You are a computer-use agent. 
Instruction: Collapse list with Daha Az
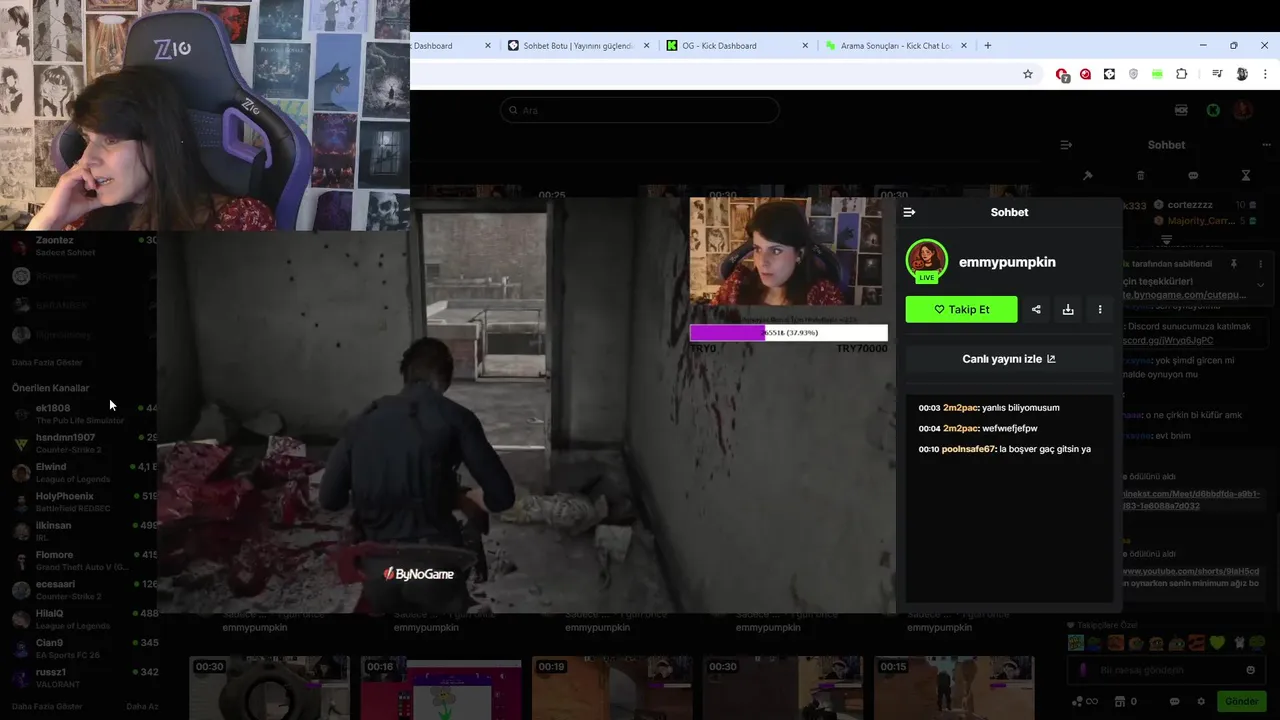tap(142, 706)
